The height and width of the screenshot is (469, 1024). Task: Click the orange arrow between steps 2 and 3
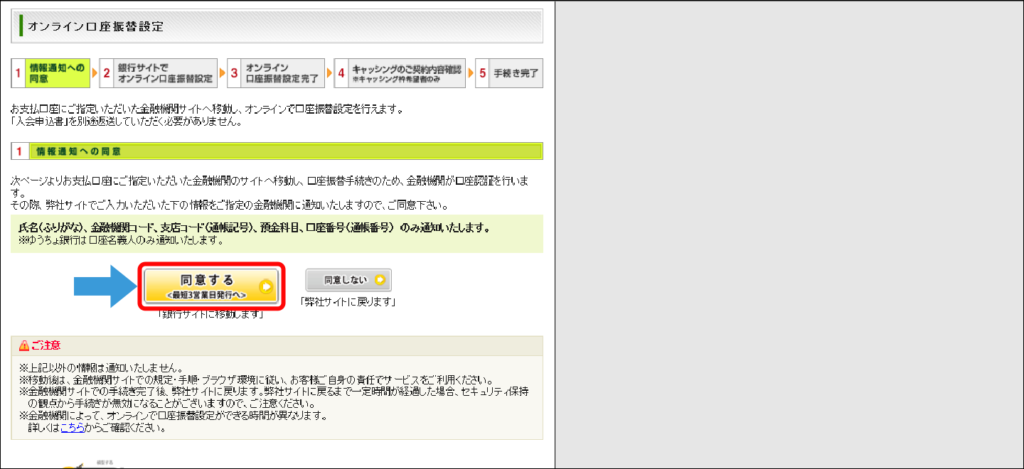point(223,73)
